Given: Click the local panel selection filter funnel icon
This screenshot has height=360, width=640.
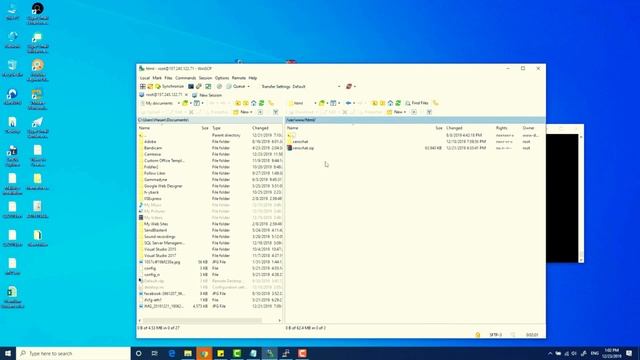Looking at the screenshot, I should coord(276,112).
